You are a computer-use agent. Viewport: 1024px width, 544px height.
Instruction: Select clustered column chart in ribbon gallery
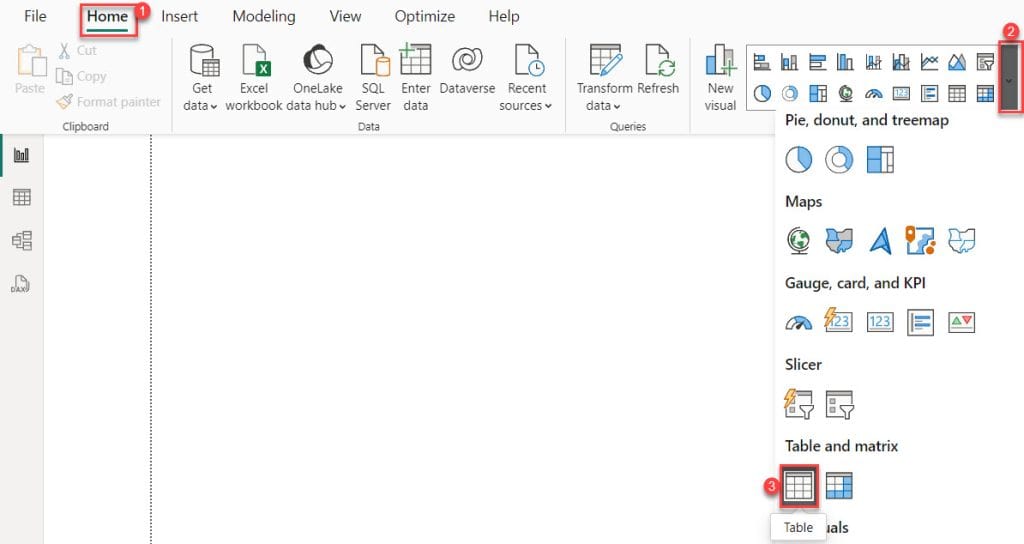[x=845, y=62]
